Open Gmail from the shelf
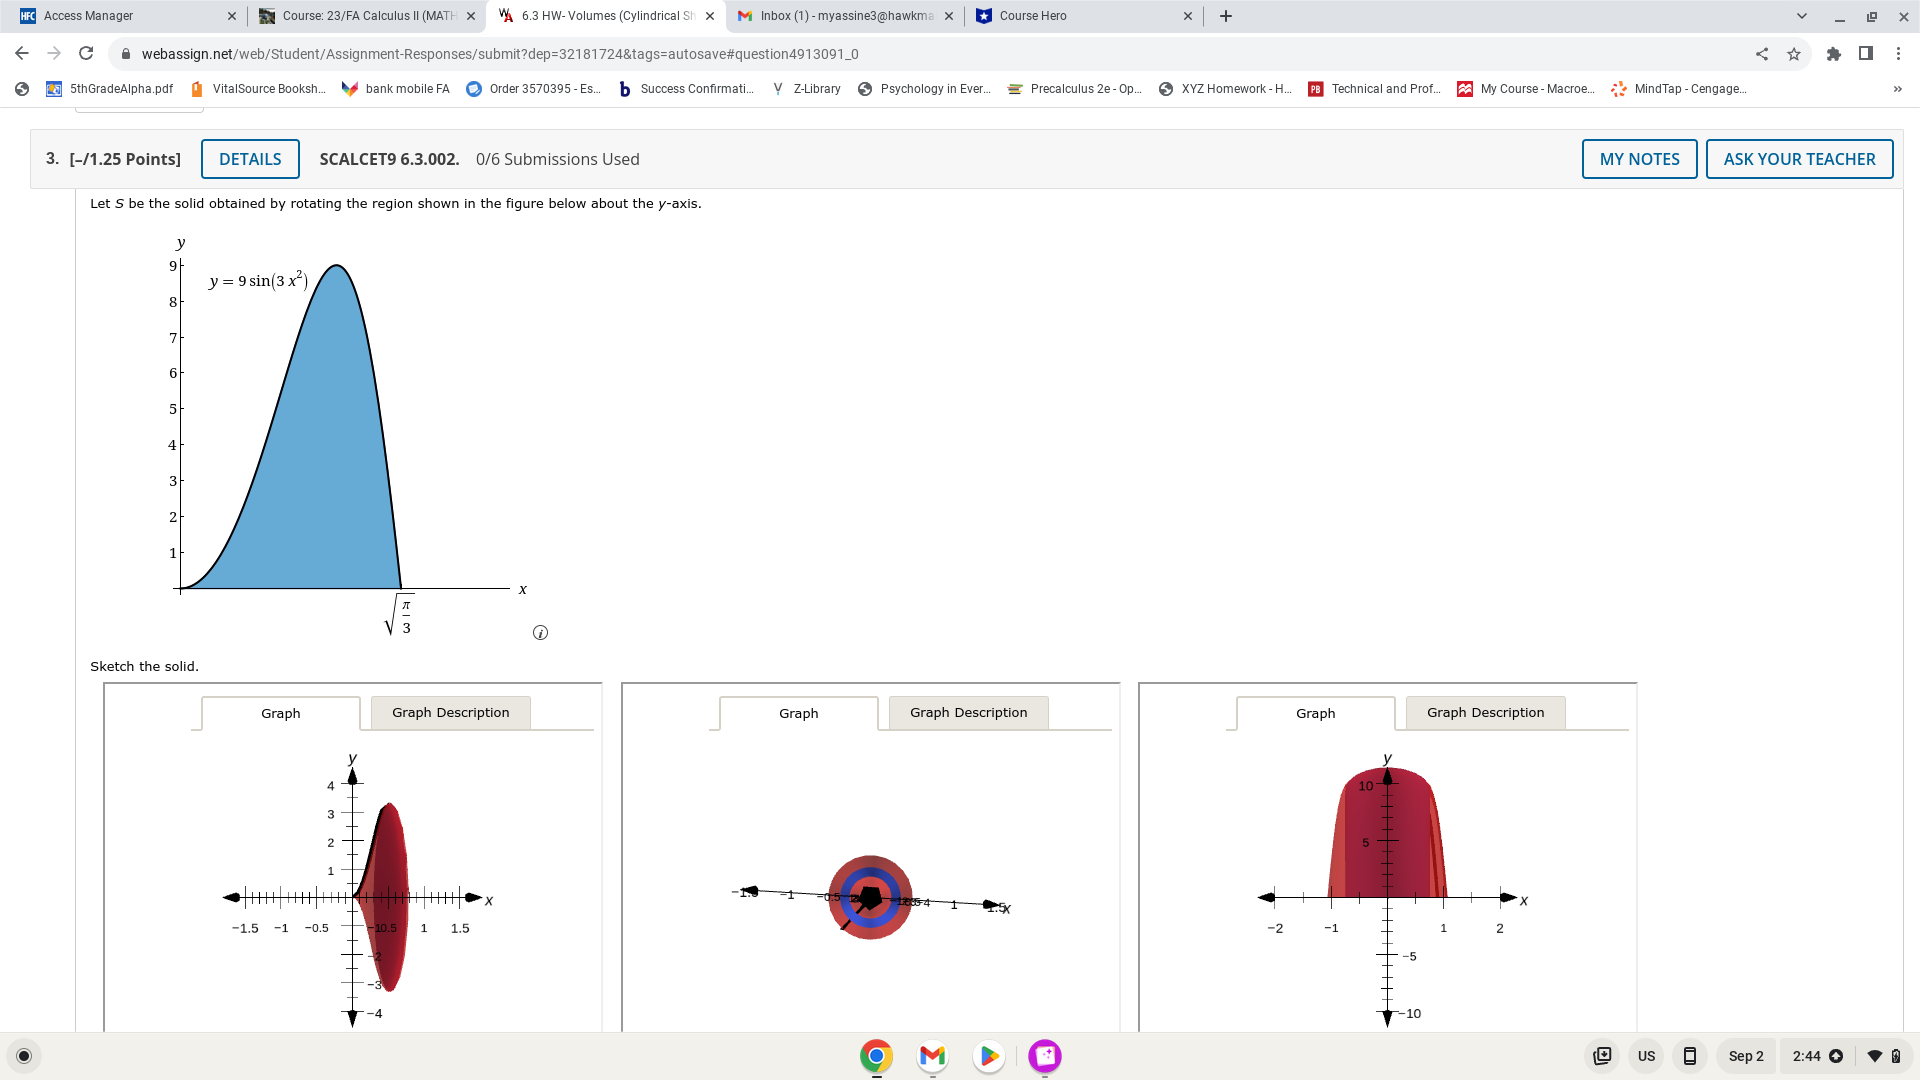The image size is (1920, 1080). [932, 1056]
